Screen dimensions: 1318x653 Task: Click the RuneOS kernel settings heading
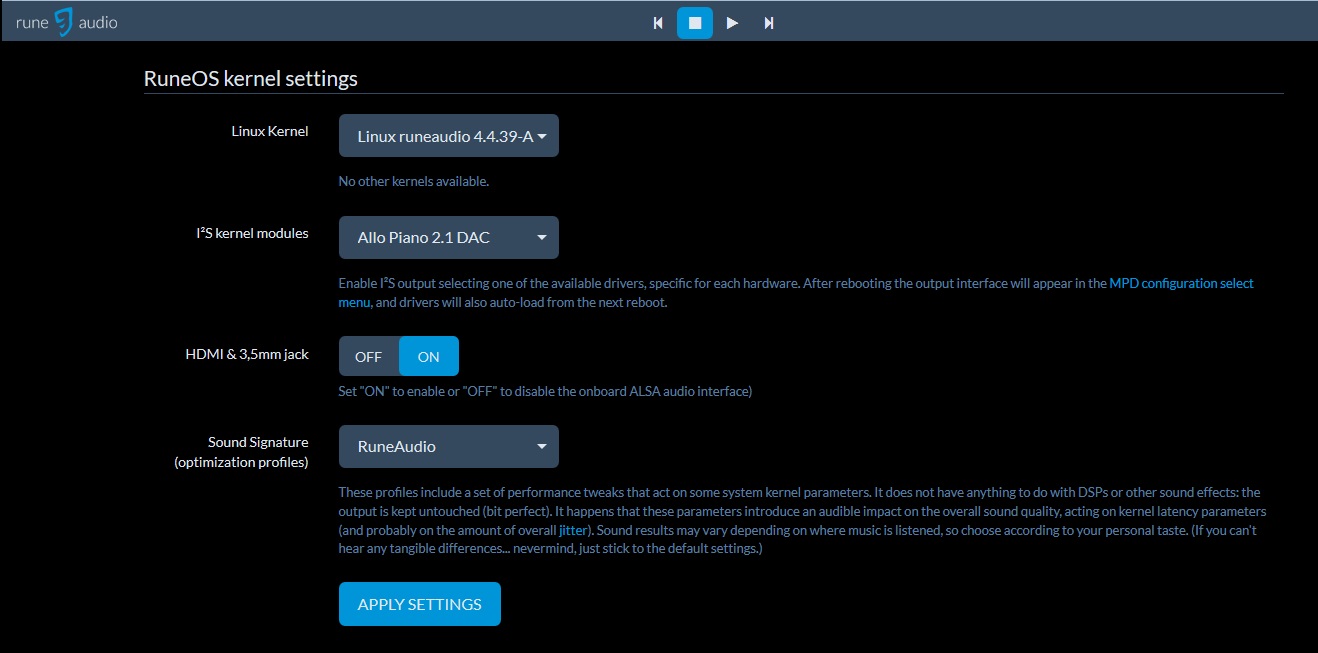coord(251,78)
